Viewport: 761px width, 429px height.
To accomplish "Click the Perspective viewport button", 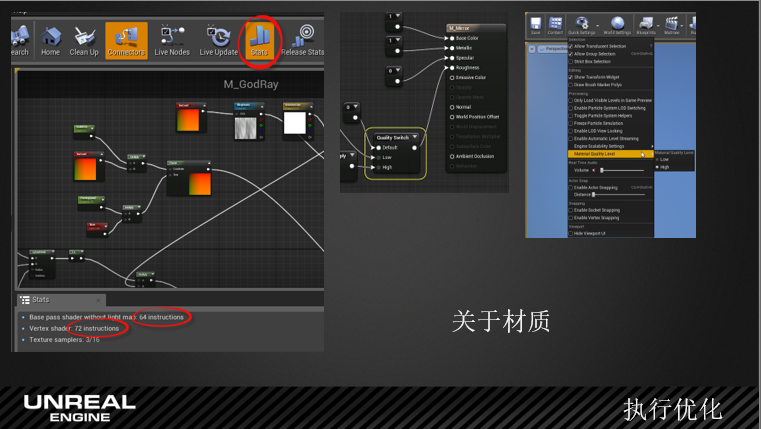I will (553, 49).
